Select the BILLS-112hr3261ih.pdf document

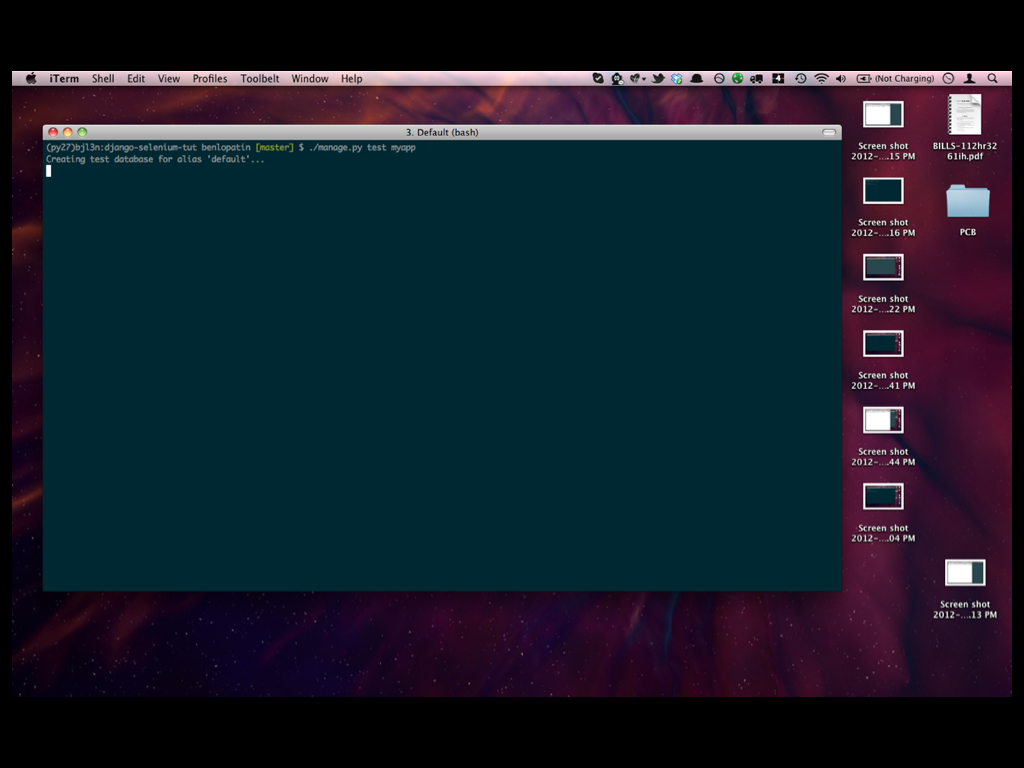(965, 127)
